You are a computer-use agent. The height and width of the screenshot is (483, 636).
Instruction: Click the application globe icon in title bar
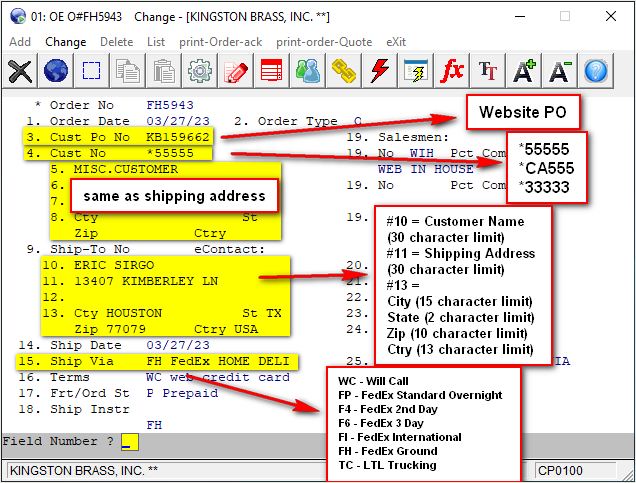pyautogui.click(x=18, y=17)
